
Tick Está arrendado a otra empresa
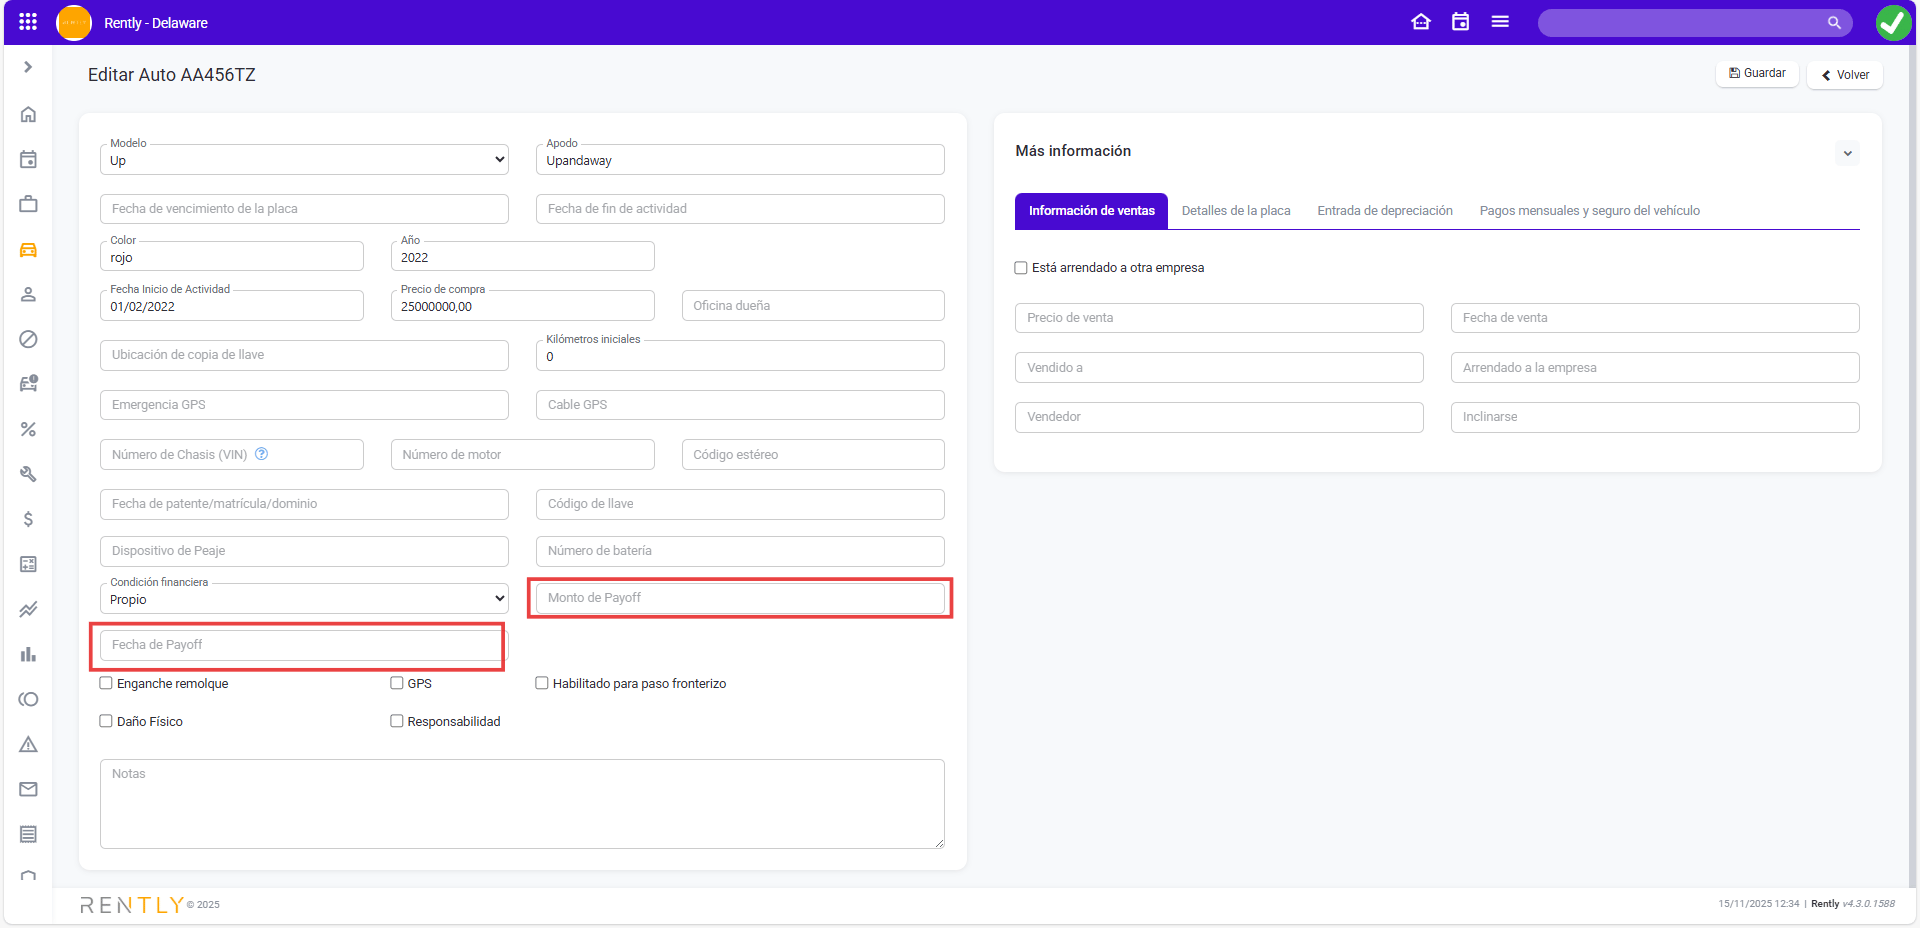(x=1021, y=268)
